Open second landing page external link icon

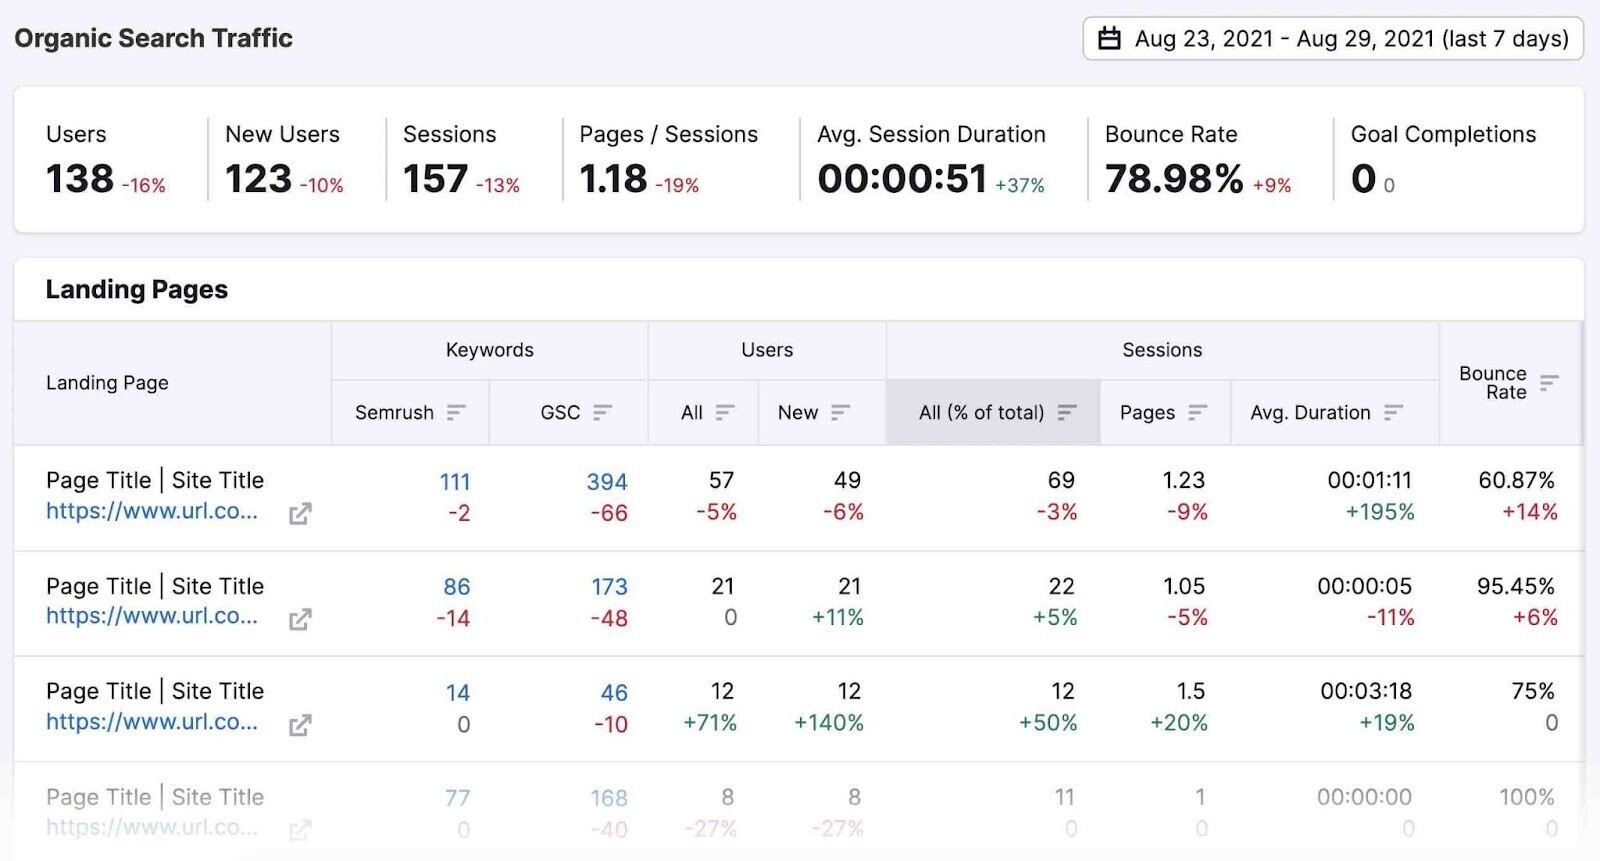300,620
